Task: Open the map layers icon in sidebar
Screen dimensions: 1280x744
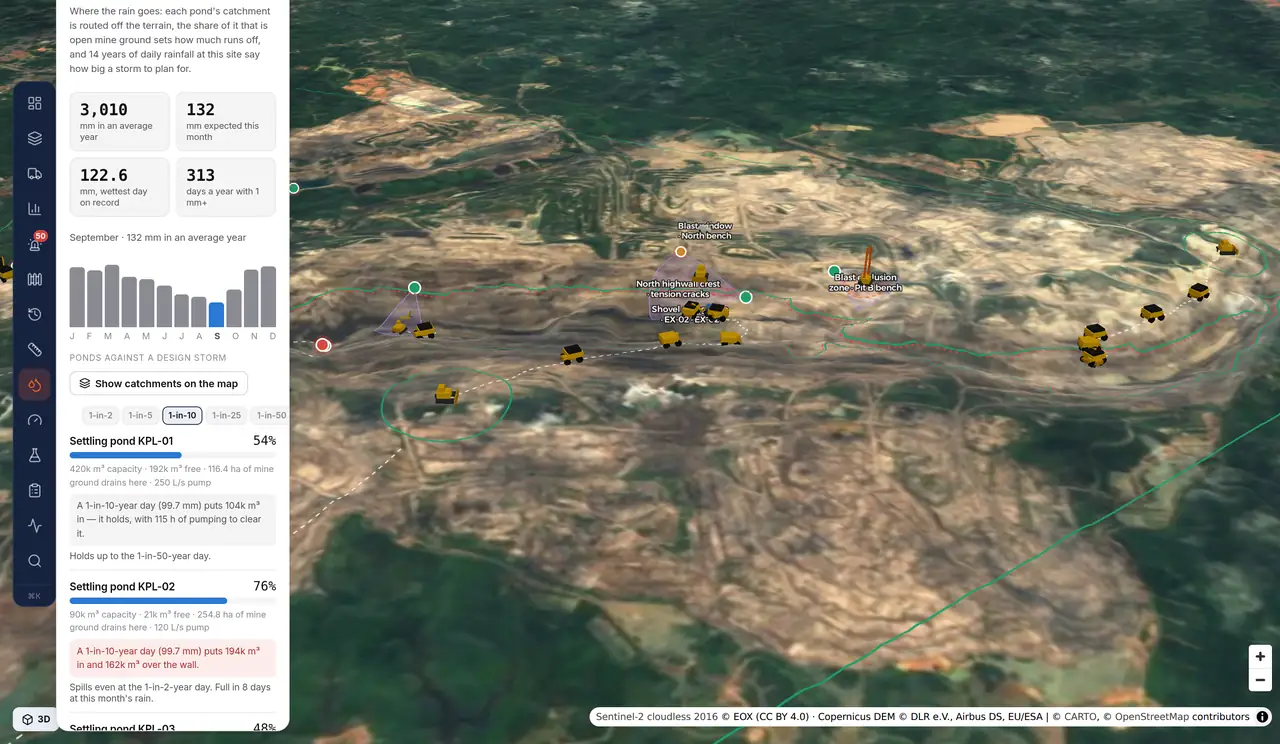Action: (x=35, y=139)
